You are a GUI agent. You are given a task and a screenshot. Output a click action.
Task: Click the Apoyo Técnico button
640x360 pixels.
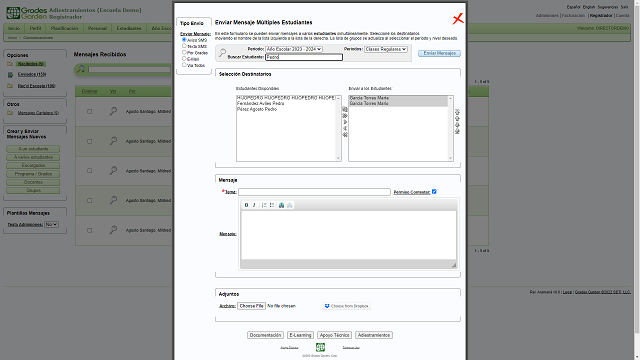(x=335, y=335)
